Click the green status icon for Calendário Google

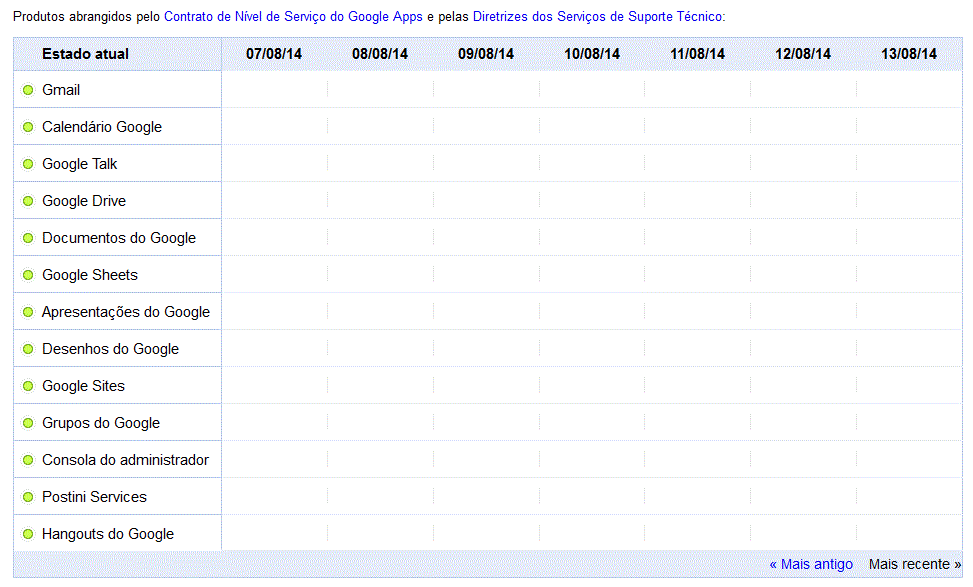click(28, 127)
